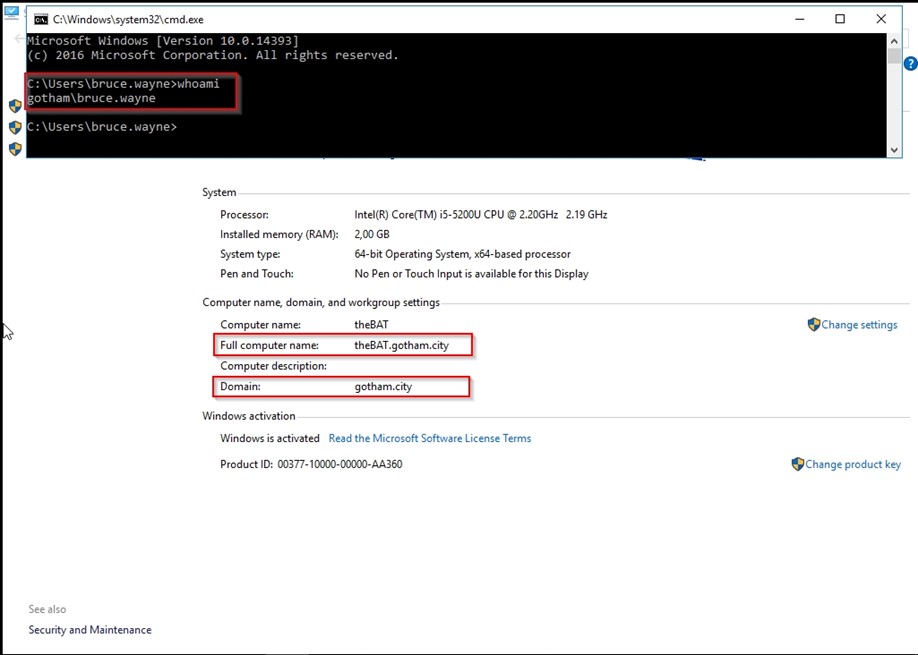Click the cmd.exe window title text
Image resolution: width=918 pixels, height=655 pixels.
[x=128, y=20]
